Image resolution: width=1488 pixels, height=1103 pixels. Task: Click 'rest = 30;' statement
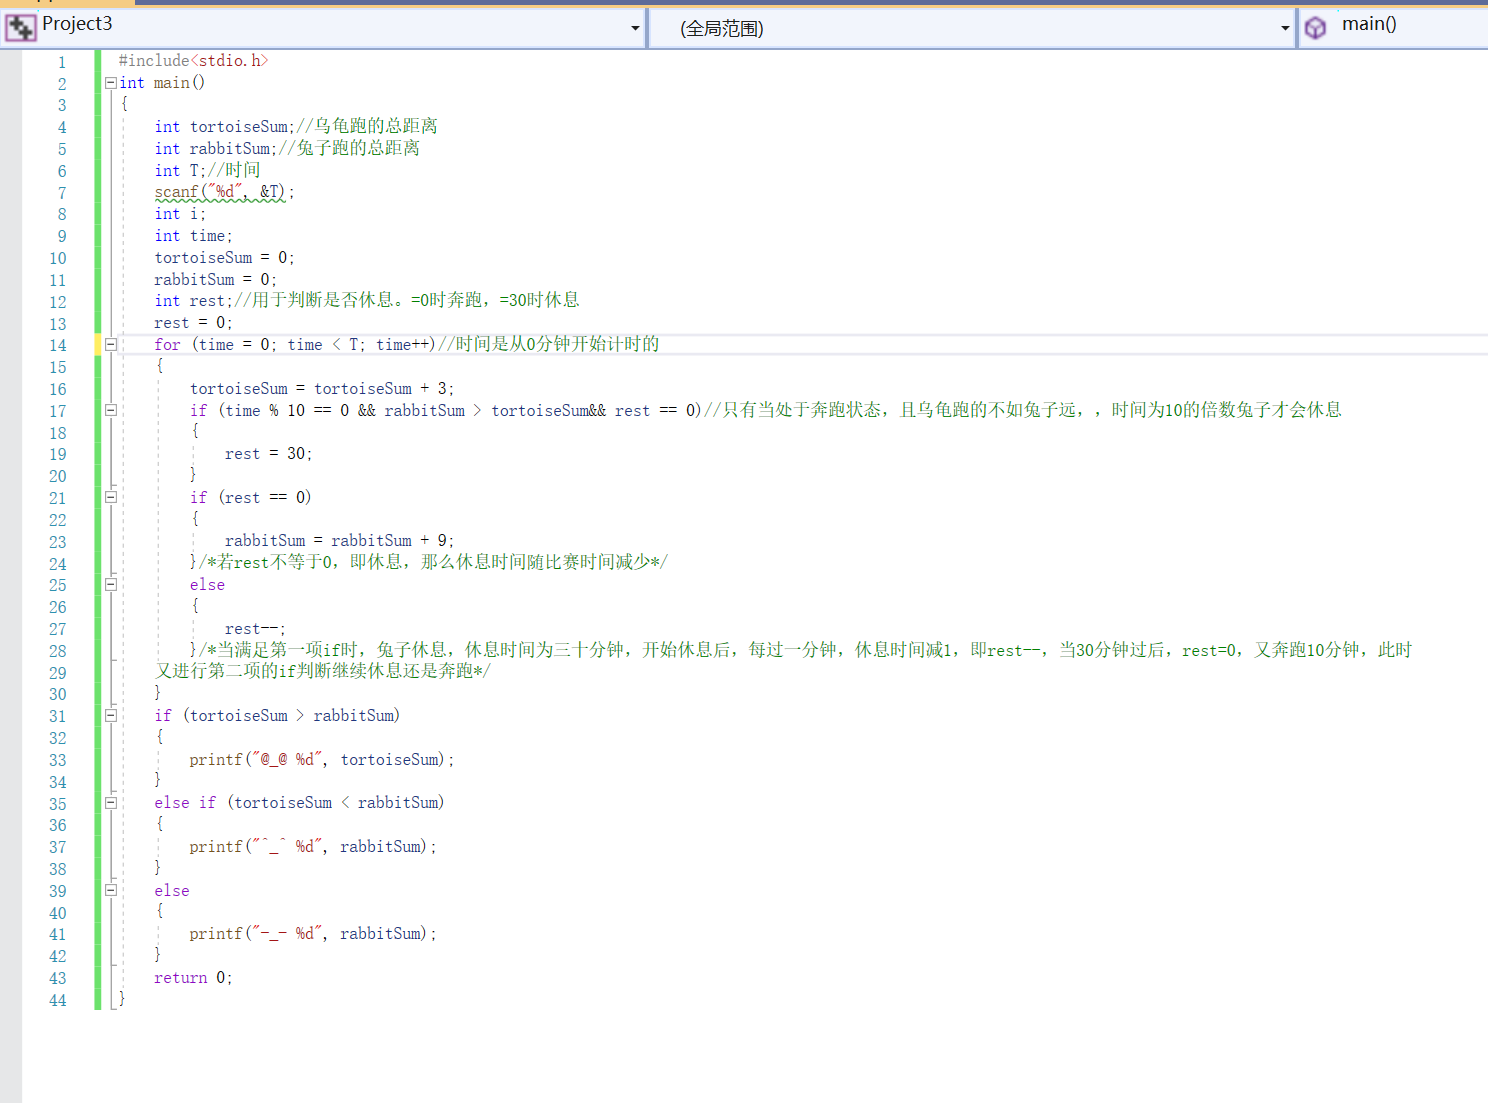268,454
